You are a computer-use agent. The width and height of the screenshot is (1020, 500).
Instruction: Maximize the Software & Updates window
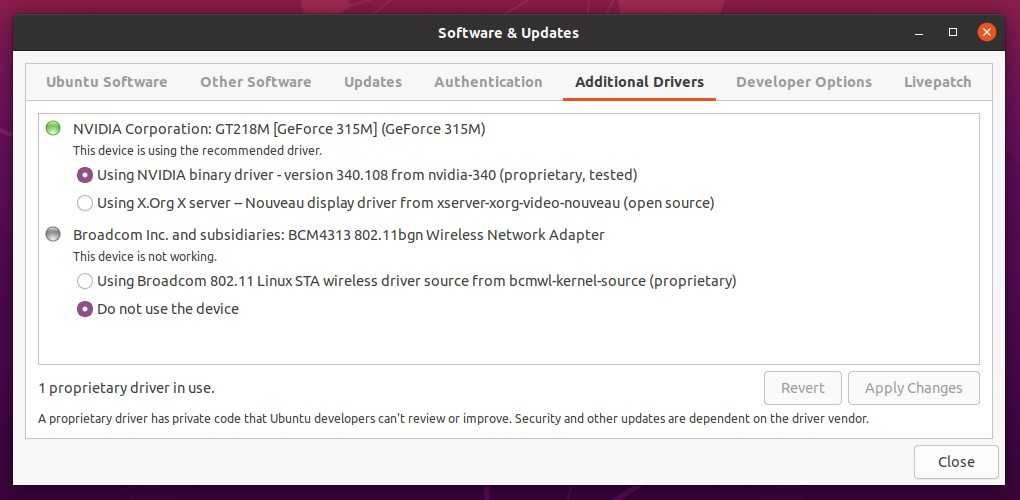pos(953,33)
